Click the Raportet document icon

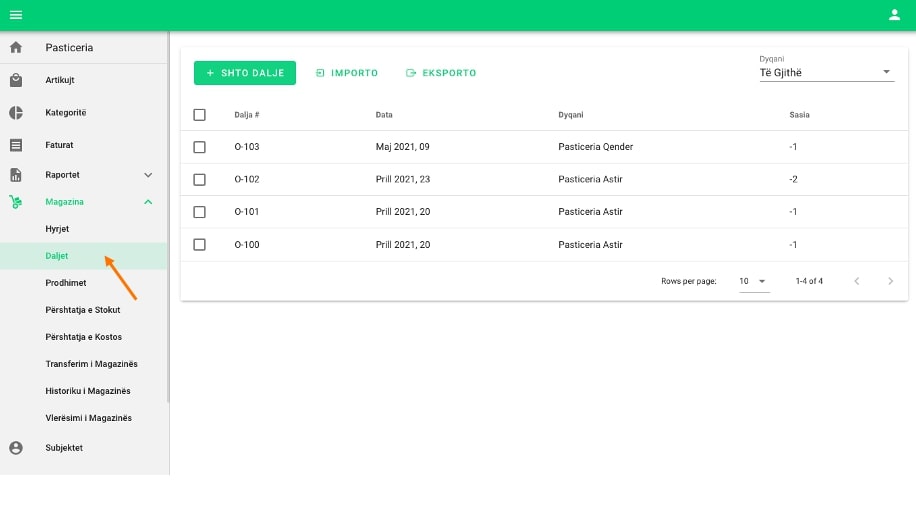point(16,175)
